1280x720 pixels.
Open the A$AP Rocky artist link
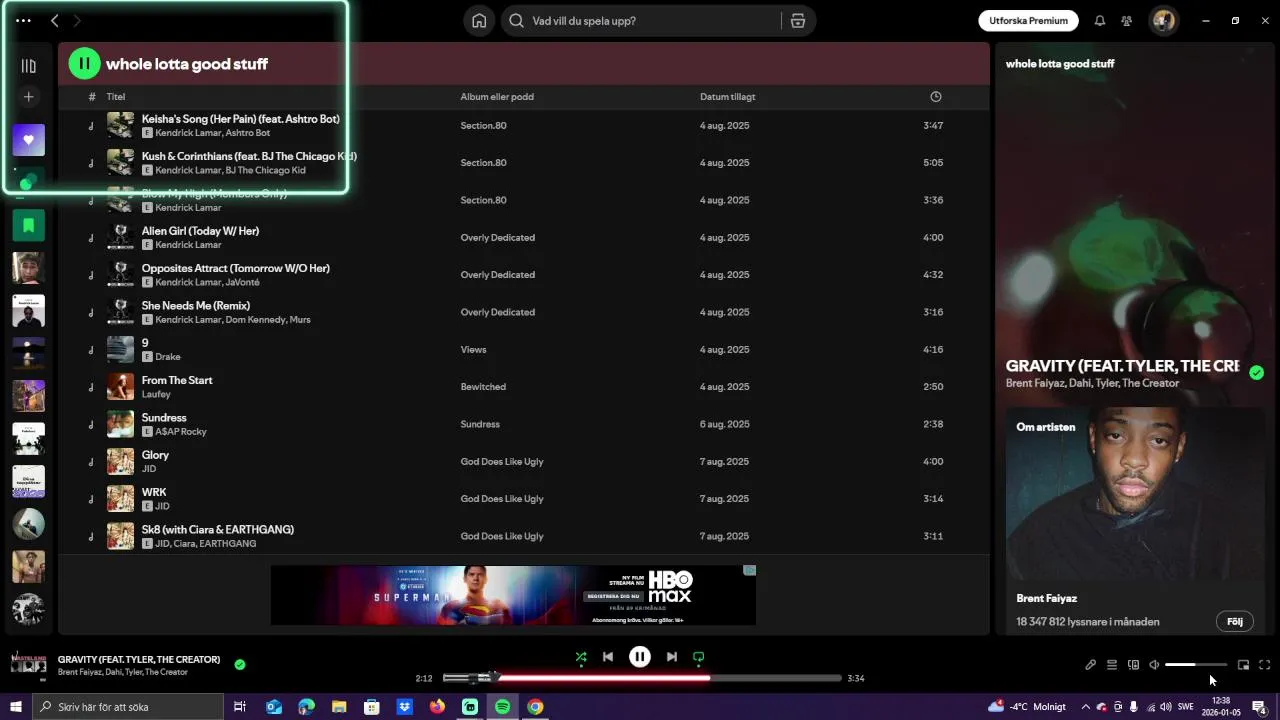point(181,432)
